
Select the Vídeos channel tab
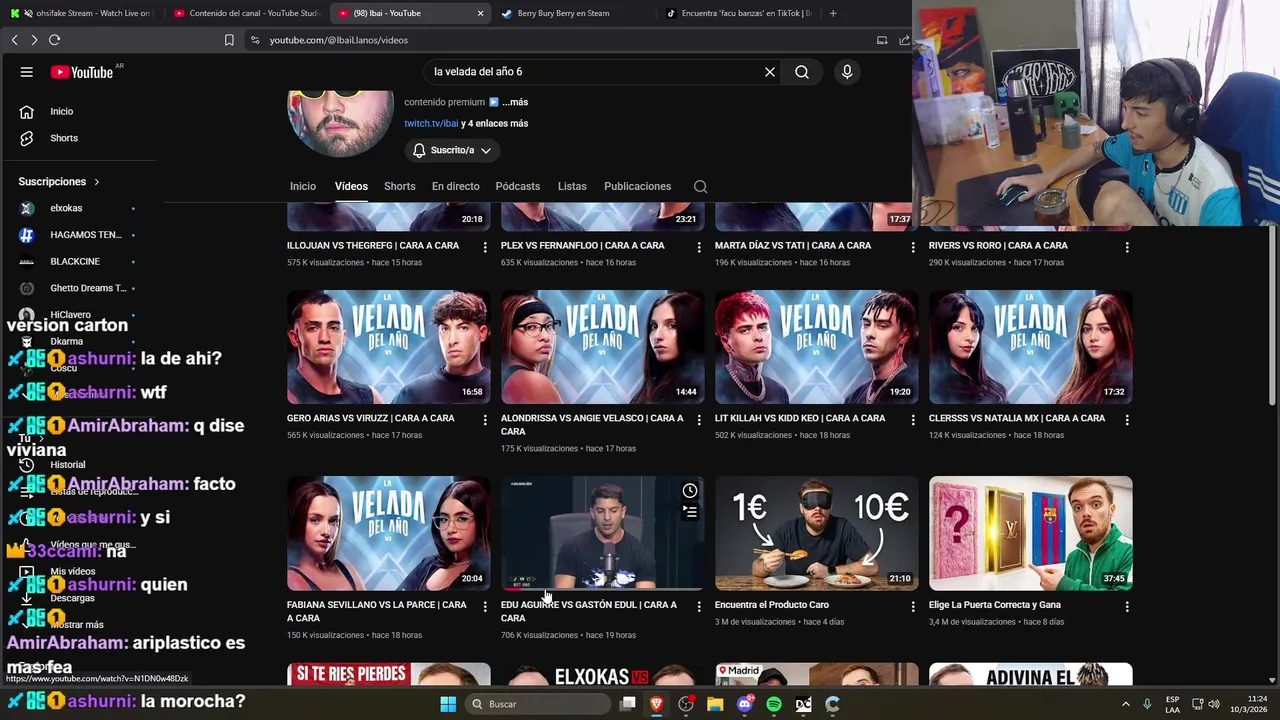click(351, 186)
